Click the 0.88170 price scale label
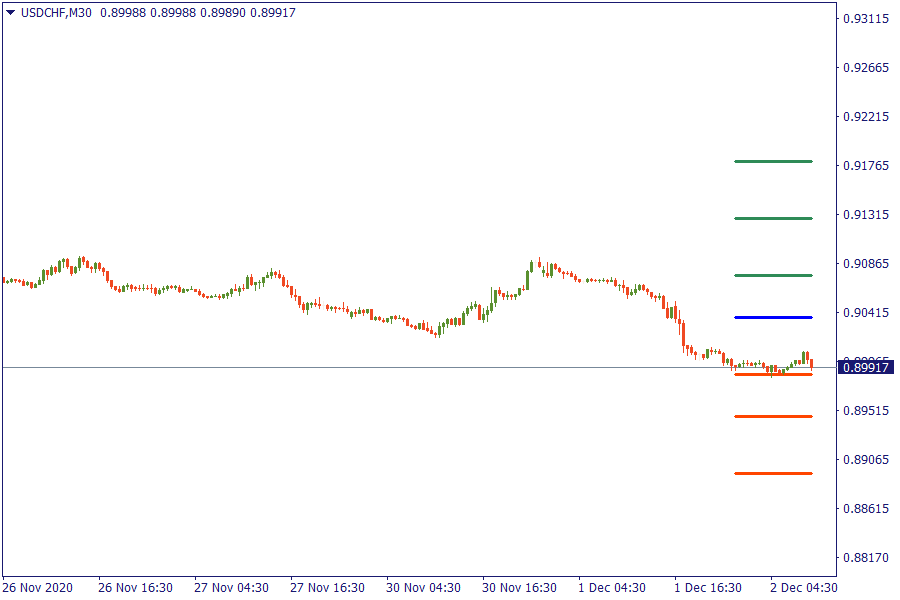Screen dimensions: 900x600 click(x=866, y=558)
